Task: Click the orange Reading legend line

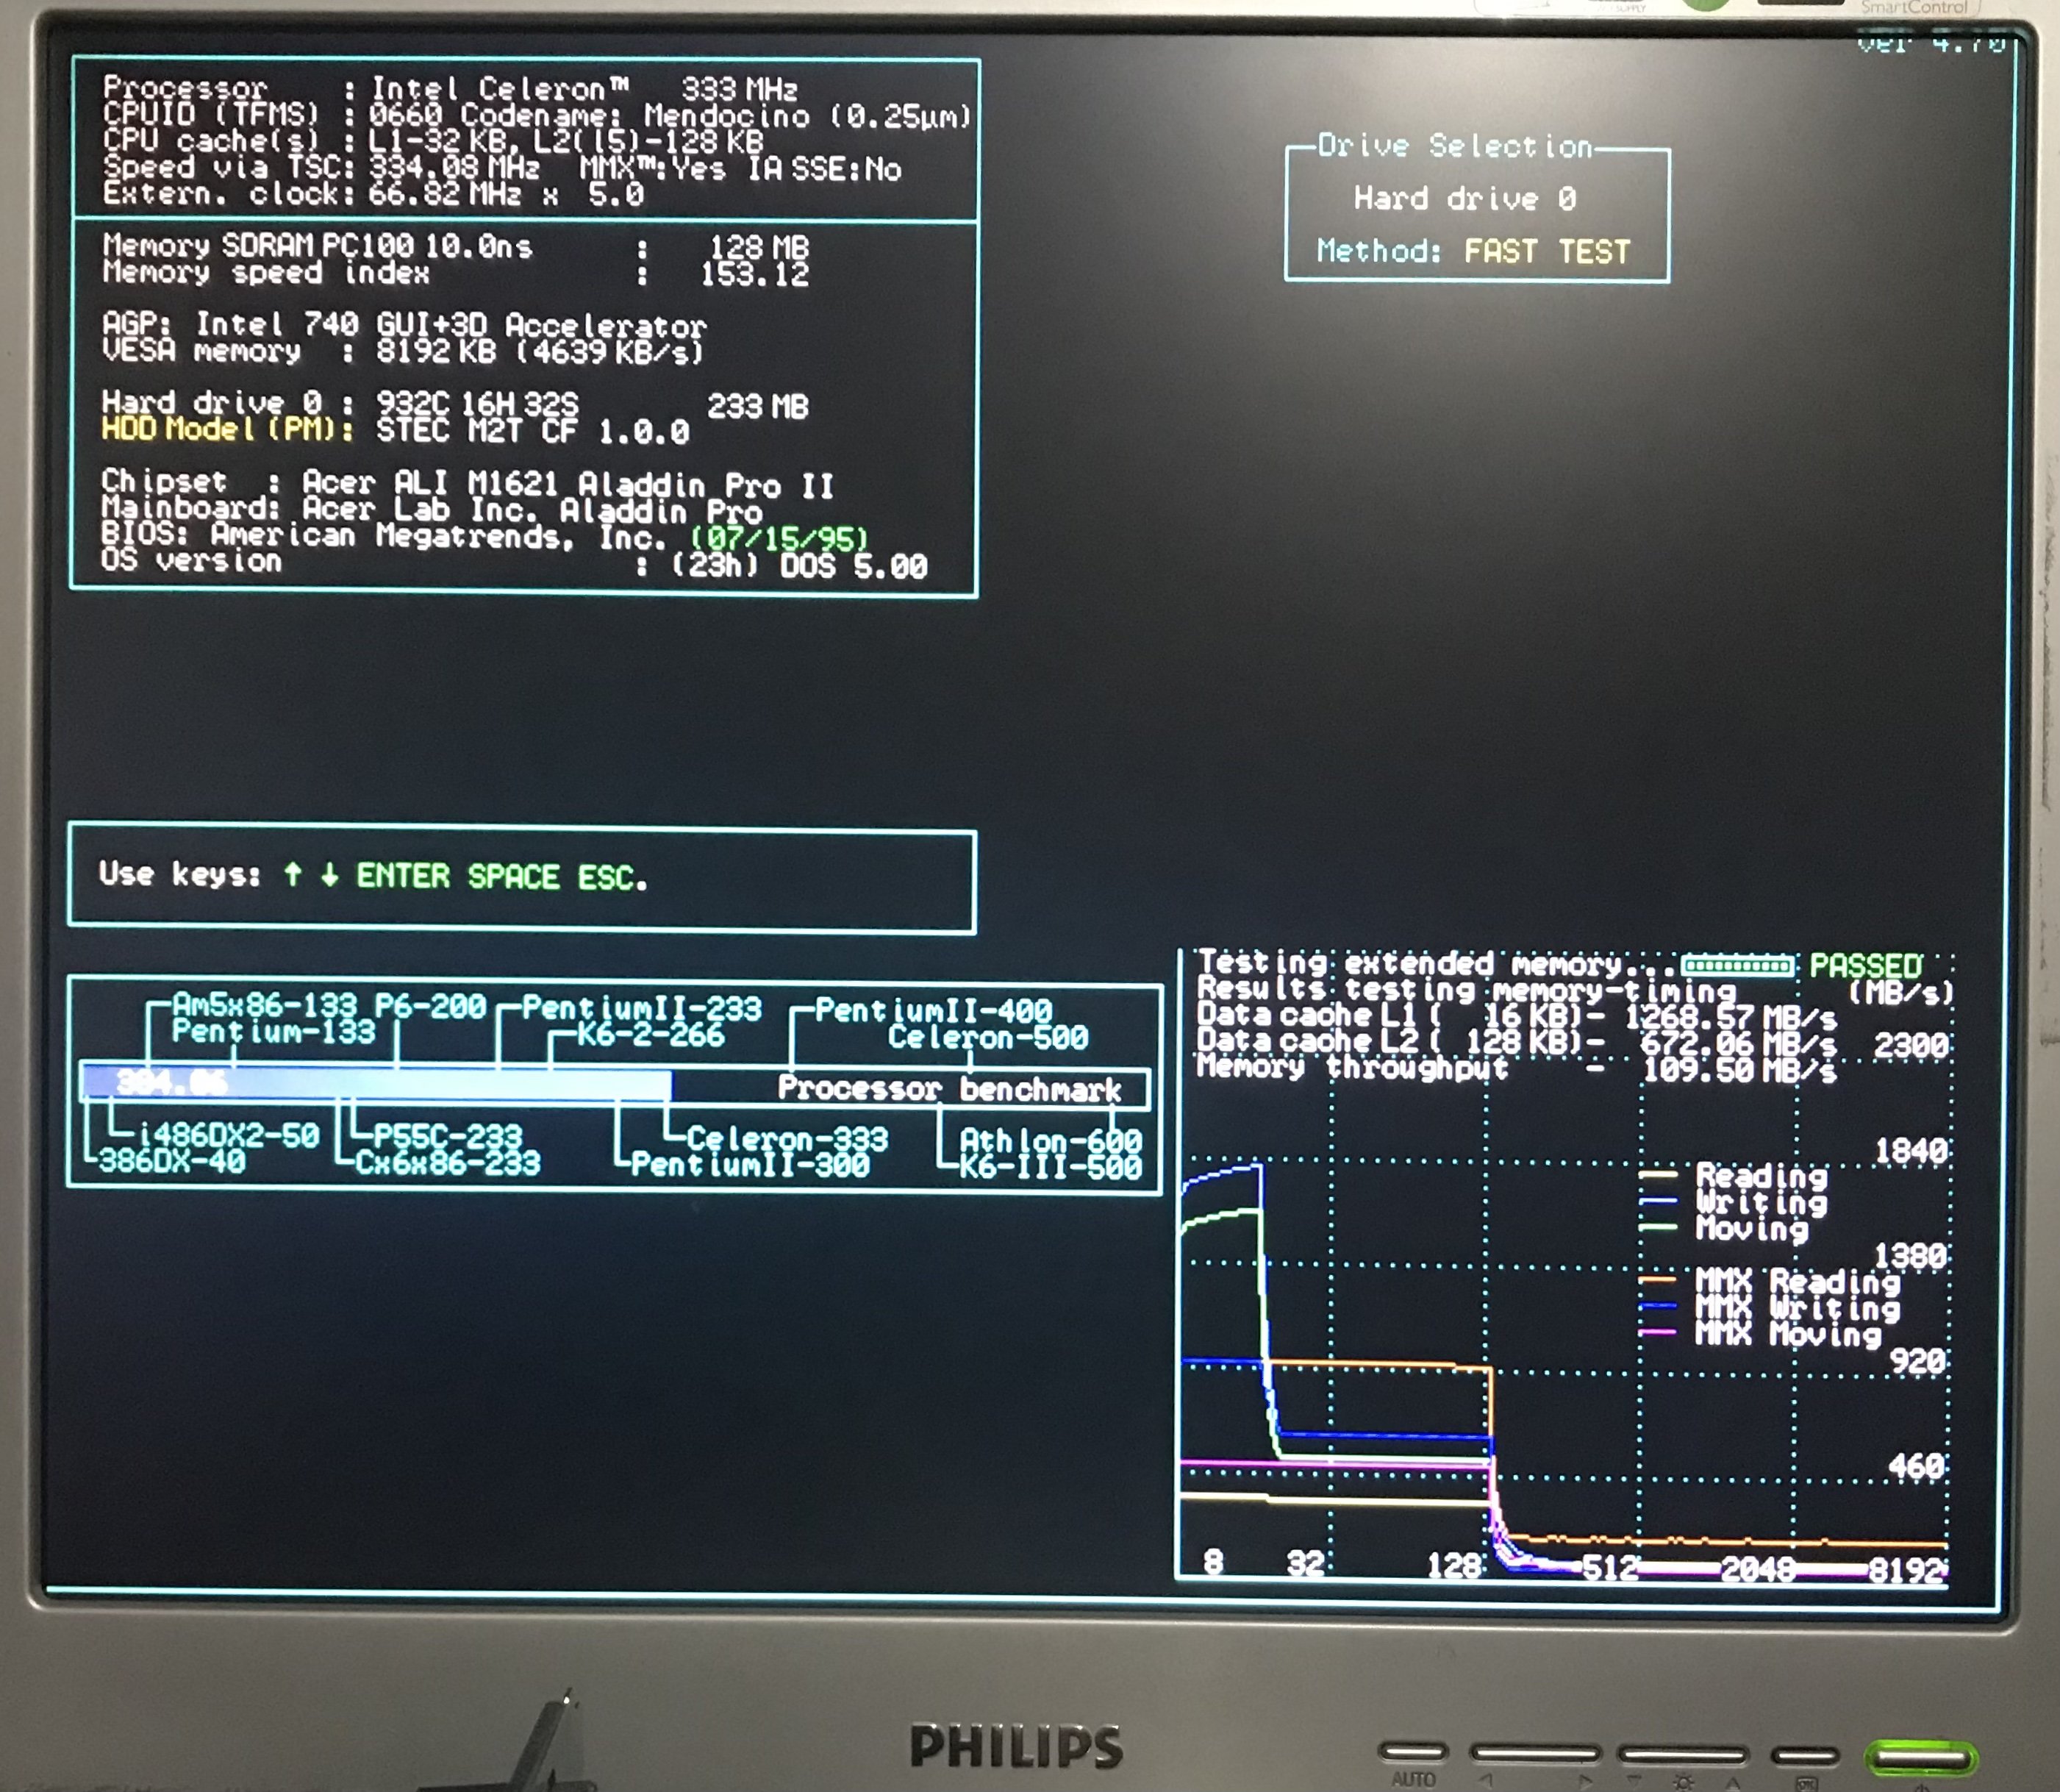Action: (1659, 1175)
